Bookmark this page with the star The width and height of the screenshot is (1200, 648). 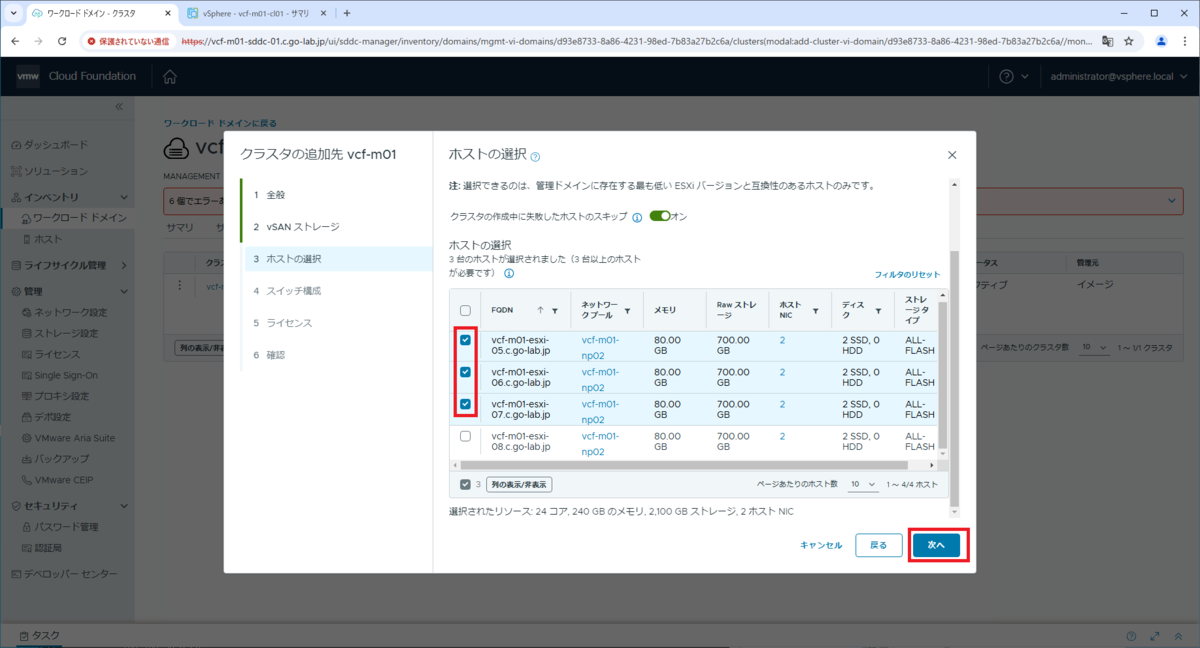(x=1129, y=42)
